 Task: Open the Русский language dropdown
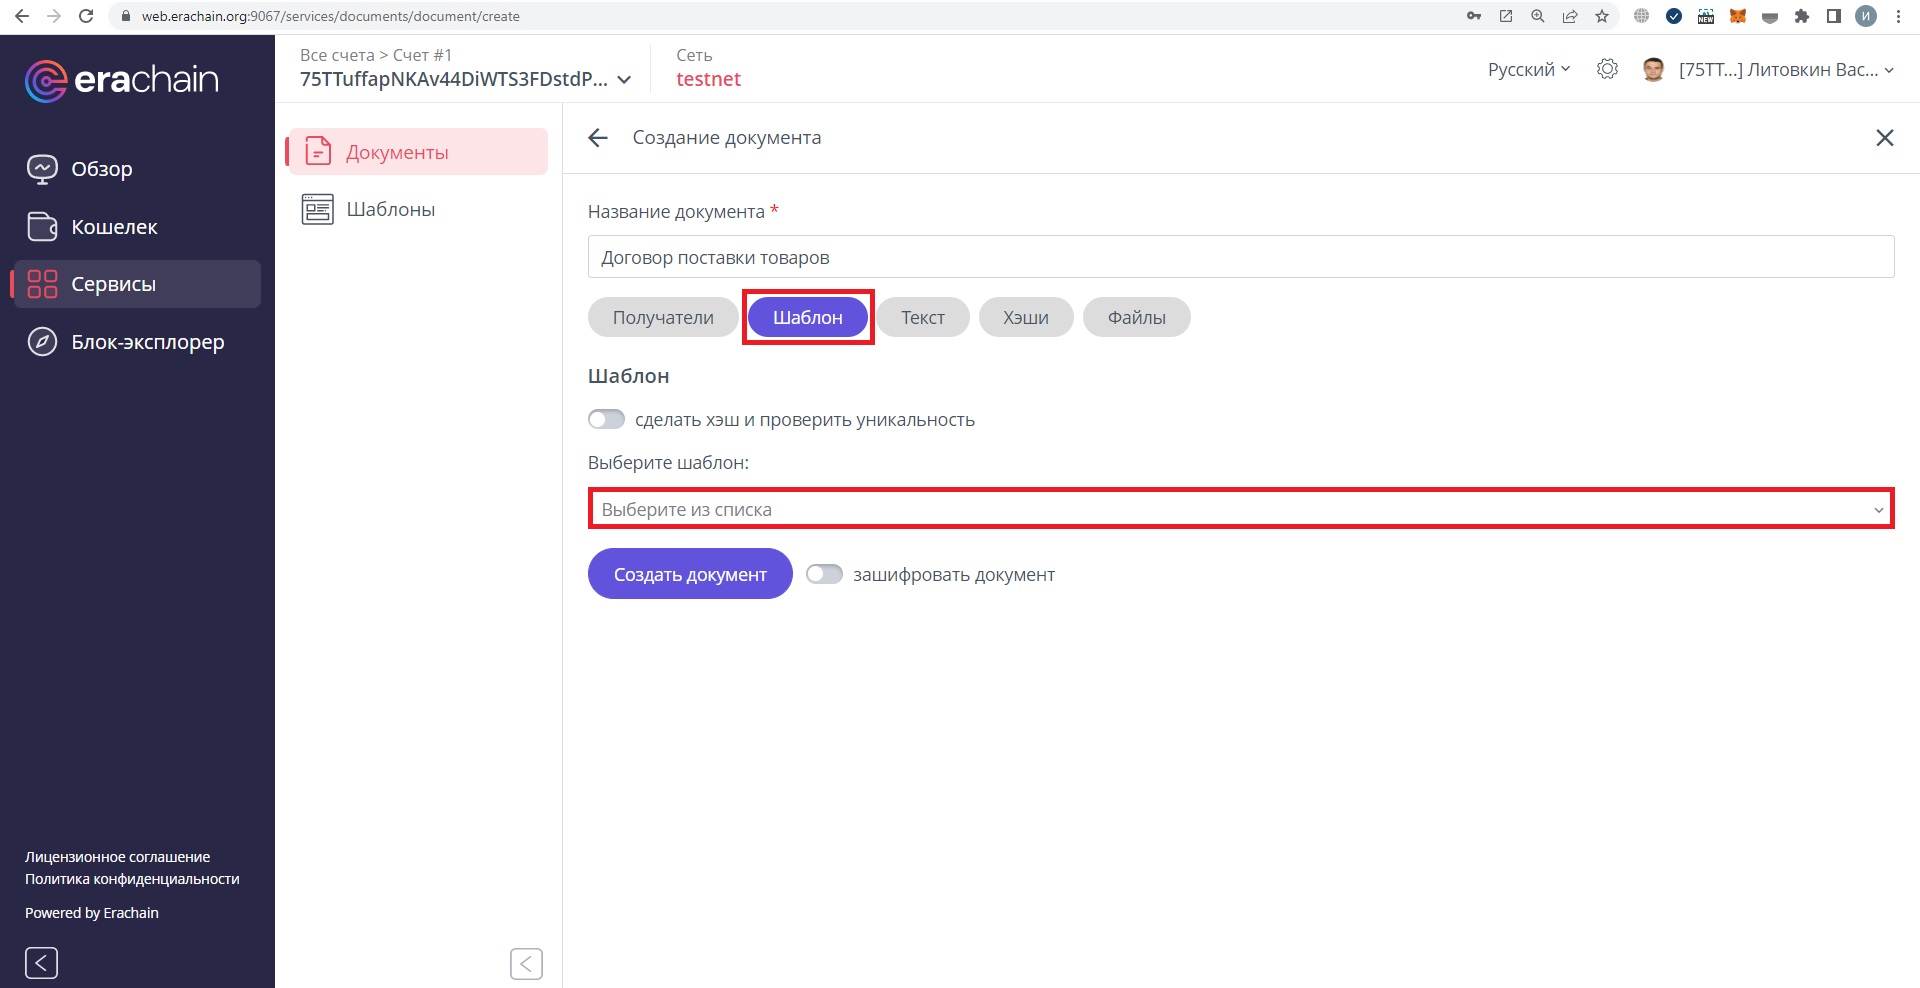[1528, 69]
